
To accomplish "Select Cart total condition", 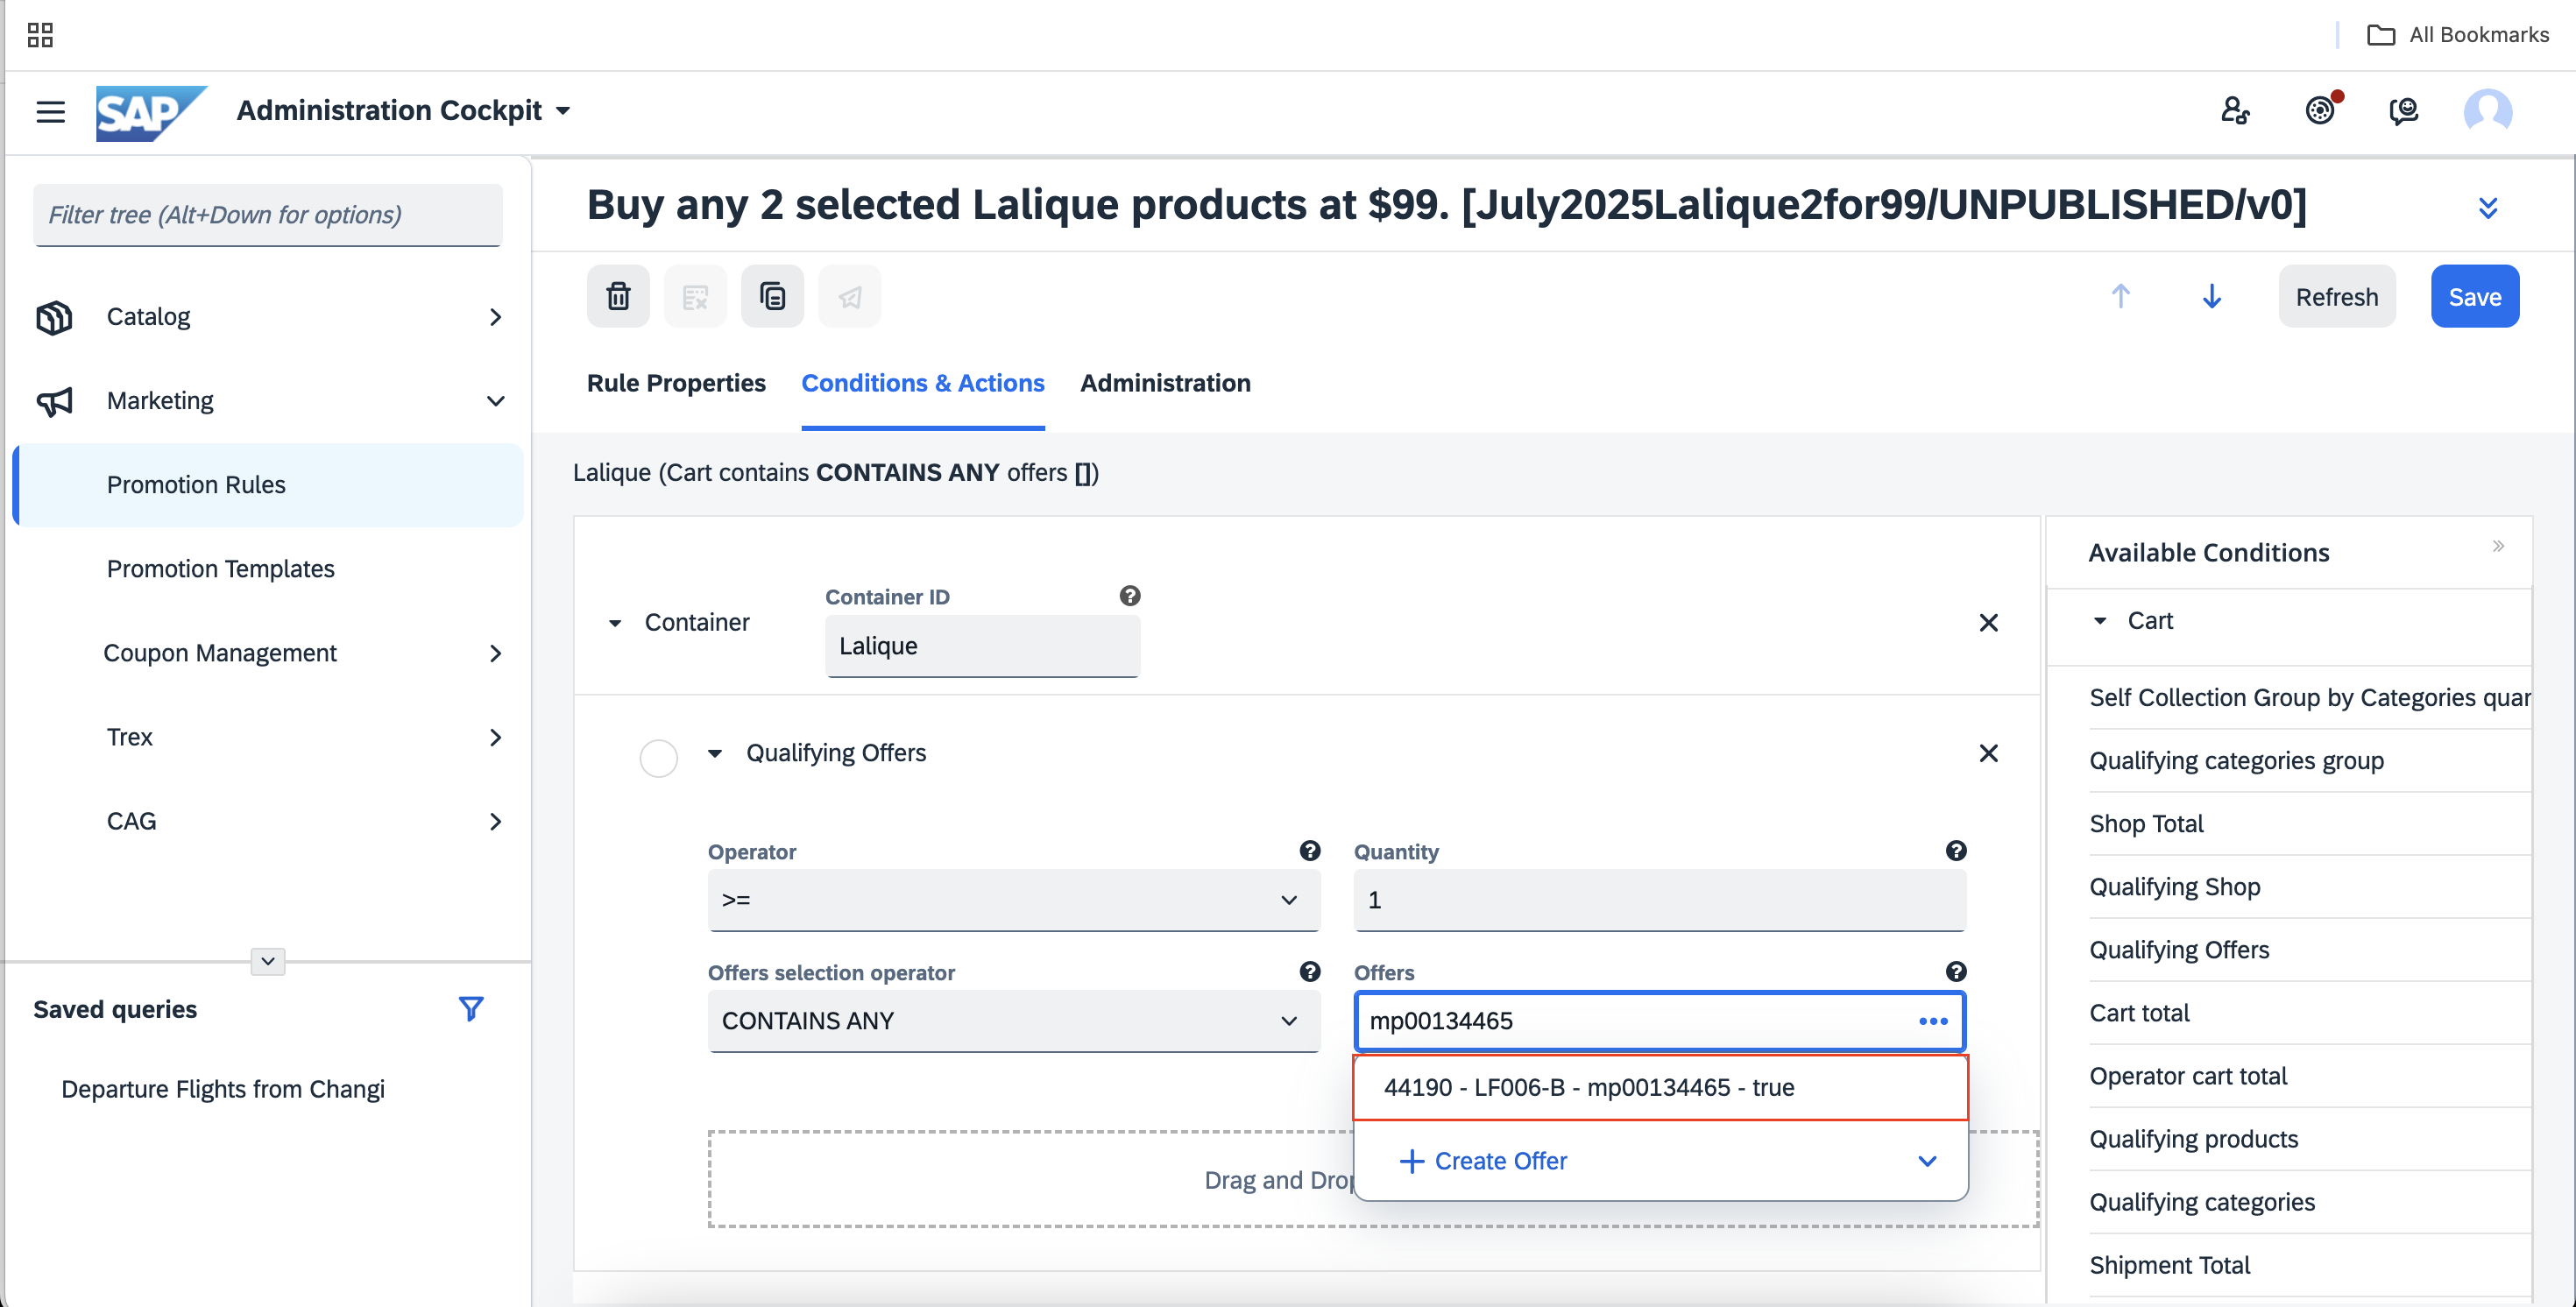I will (2139, 1013).
